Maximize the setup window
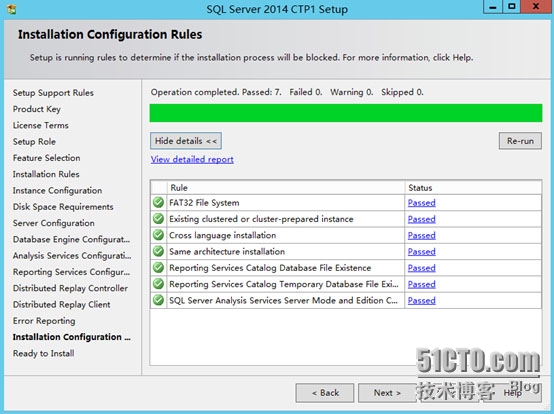Image resolution: width=554 pixels, height=414 pixels. tap(512, 6)
